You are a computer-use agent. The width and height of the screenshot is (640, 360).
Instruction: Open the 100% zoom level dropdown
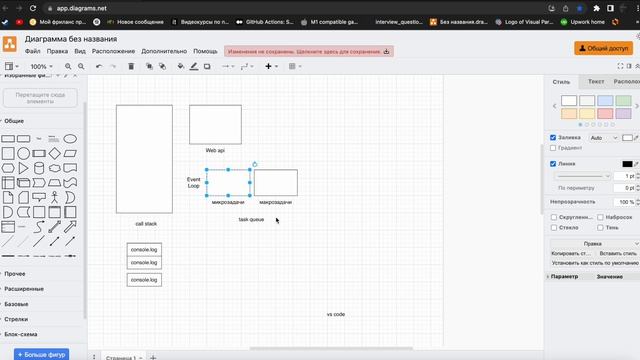click(41, 66)
